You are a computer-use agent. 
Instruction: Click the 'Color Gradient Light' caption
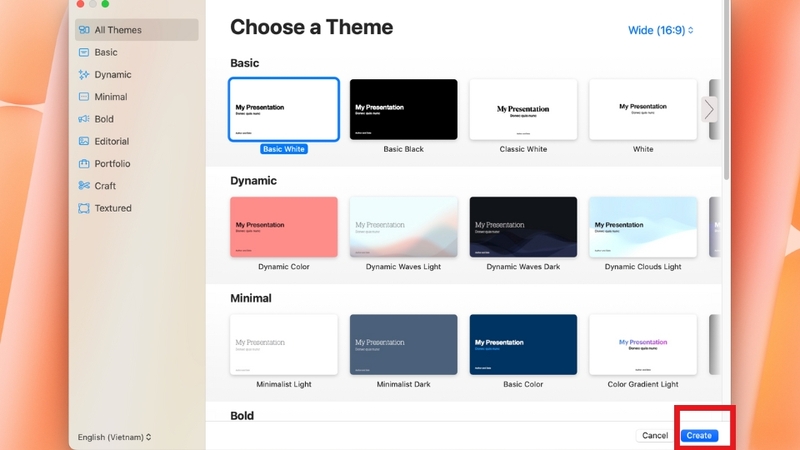pos(643,384)
